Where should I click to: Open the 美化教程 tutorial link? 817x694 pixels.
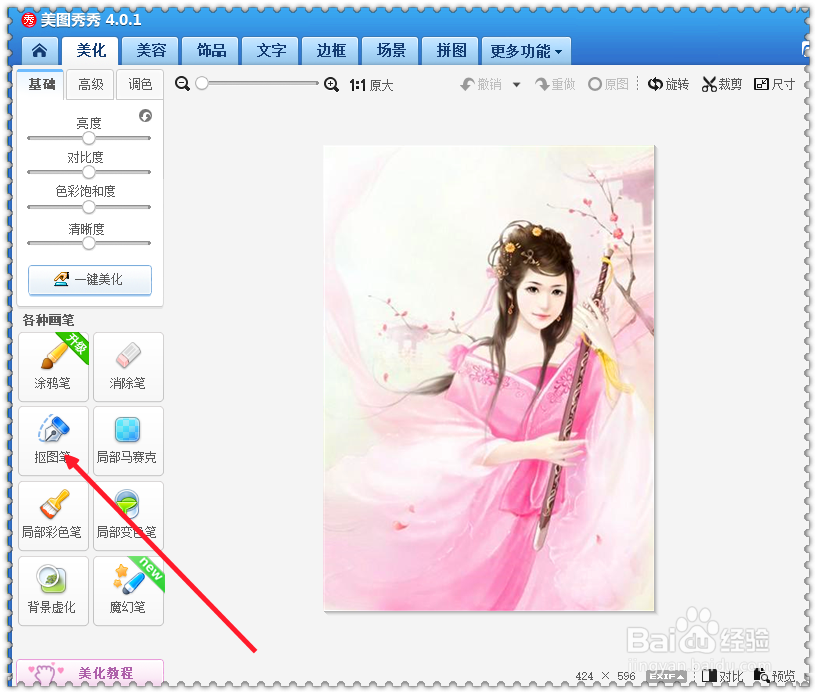point(90,673)
